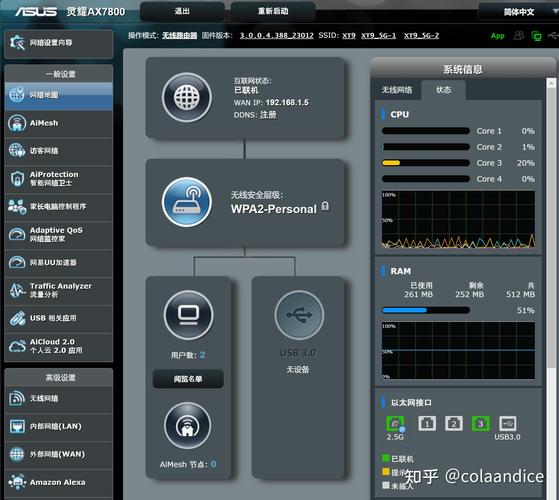The image size is (559, 500).
Task: Click the Core 1 CPU usage bar
Action: (x=425, y=131)
